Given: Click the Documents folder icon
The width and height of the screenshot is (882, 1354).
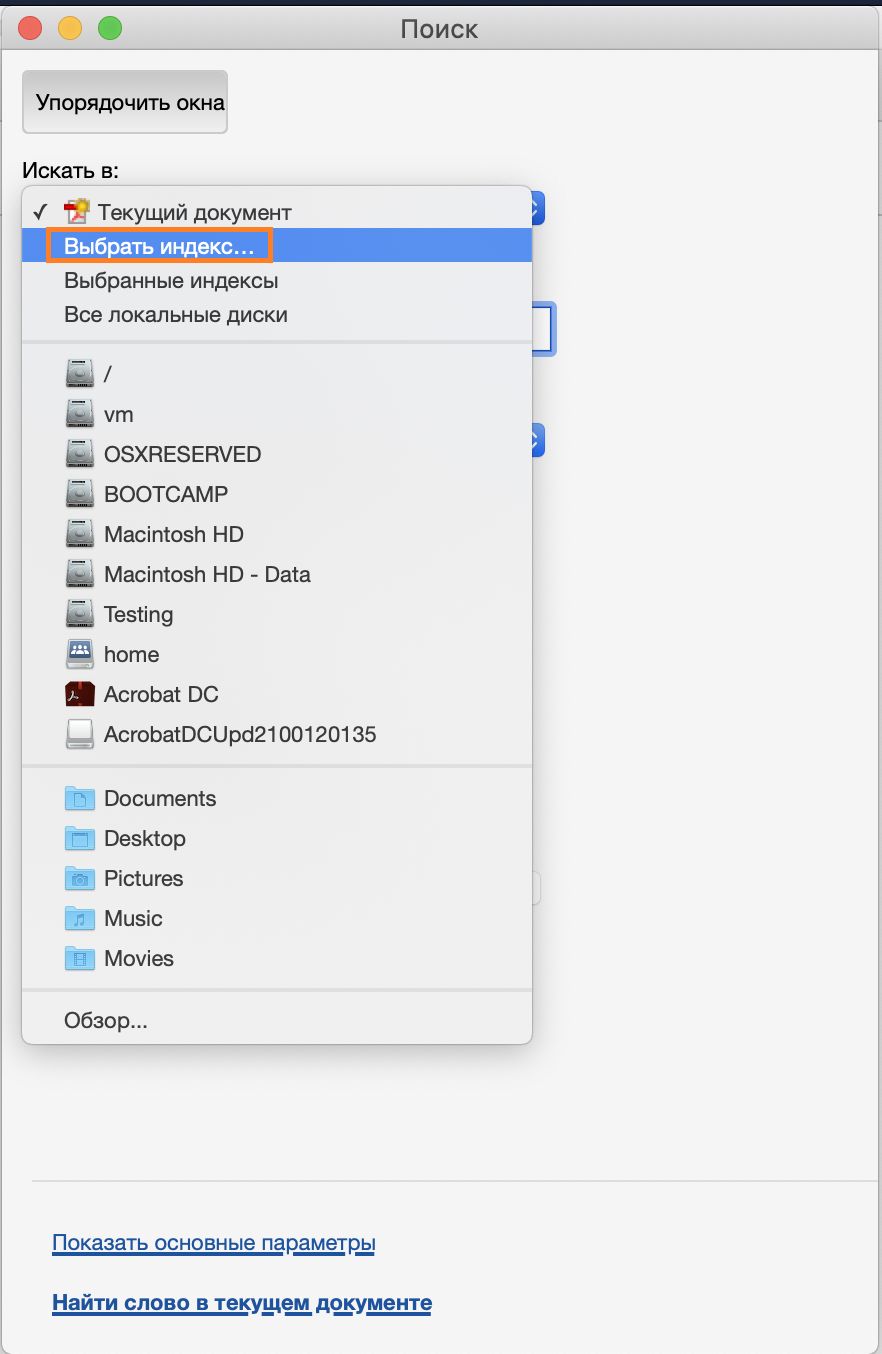Looking at the screenshot, I should tap(79, 798).
